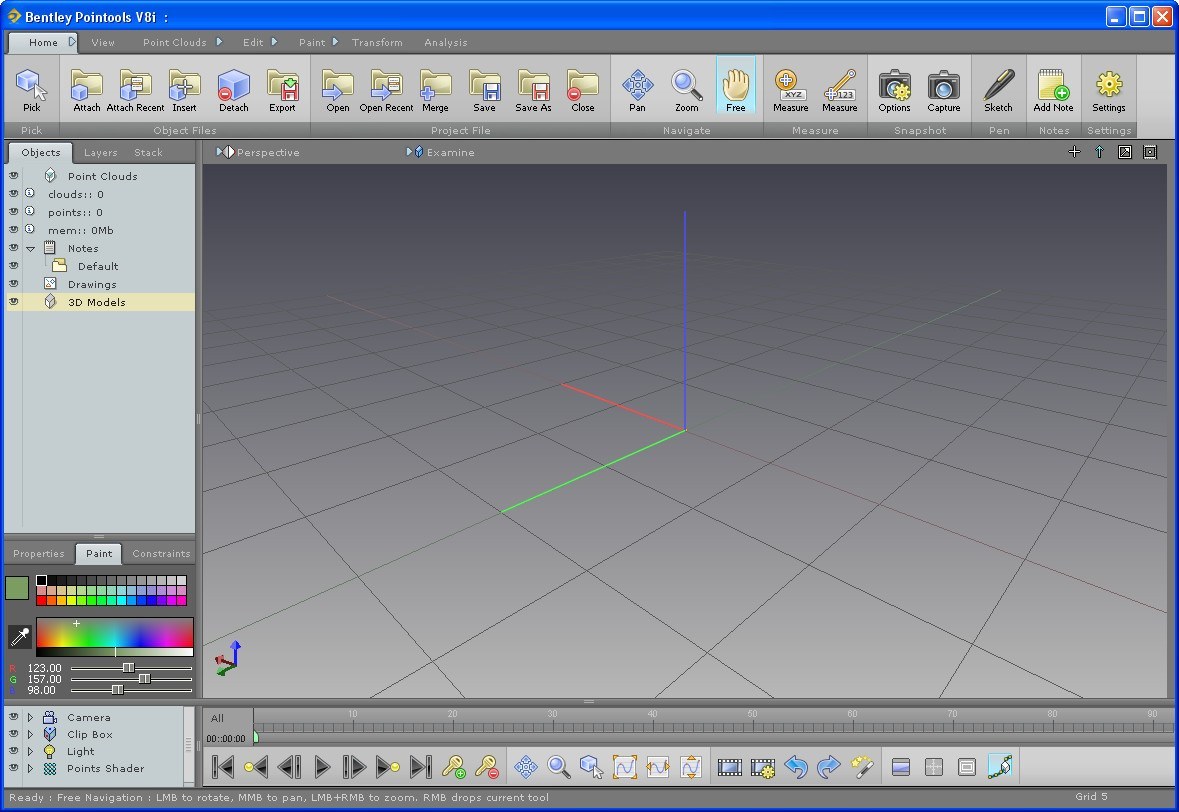Open the Sketch pen tool
Viewport: 1179px width, 812px height.
tap(998, 87)
